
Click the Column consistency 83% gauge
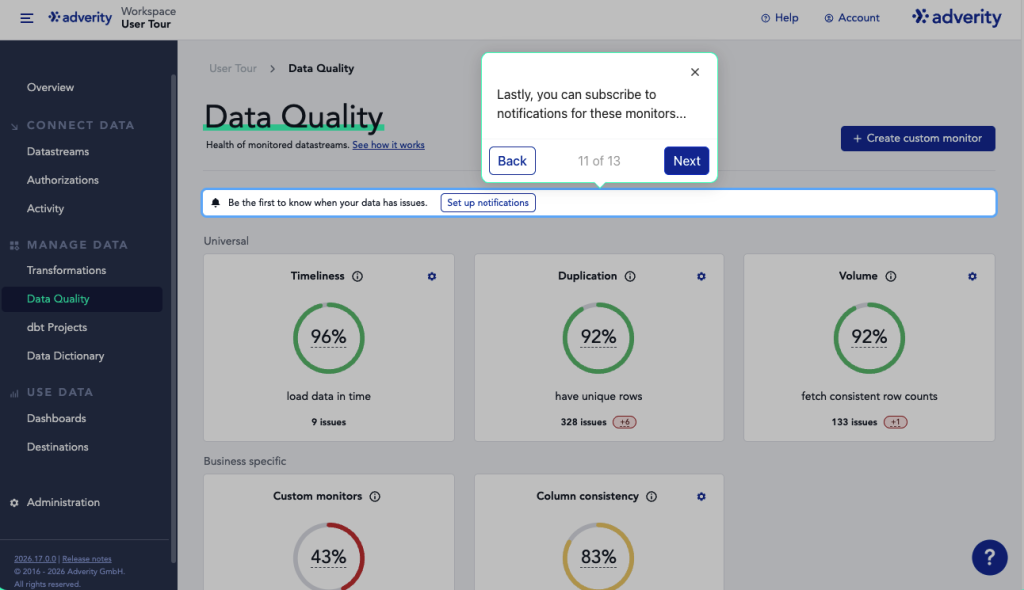(x=598, y=556)
